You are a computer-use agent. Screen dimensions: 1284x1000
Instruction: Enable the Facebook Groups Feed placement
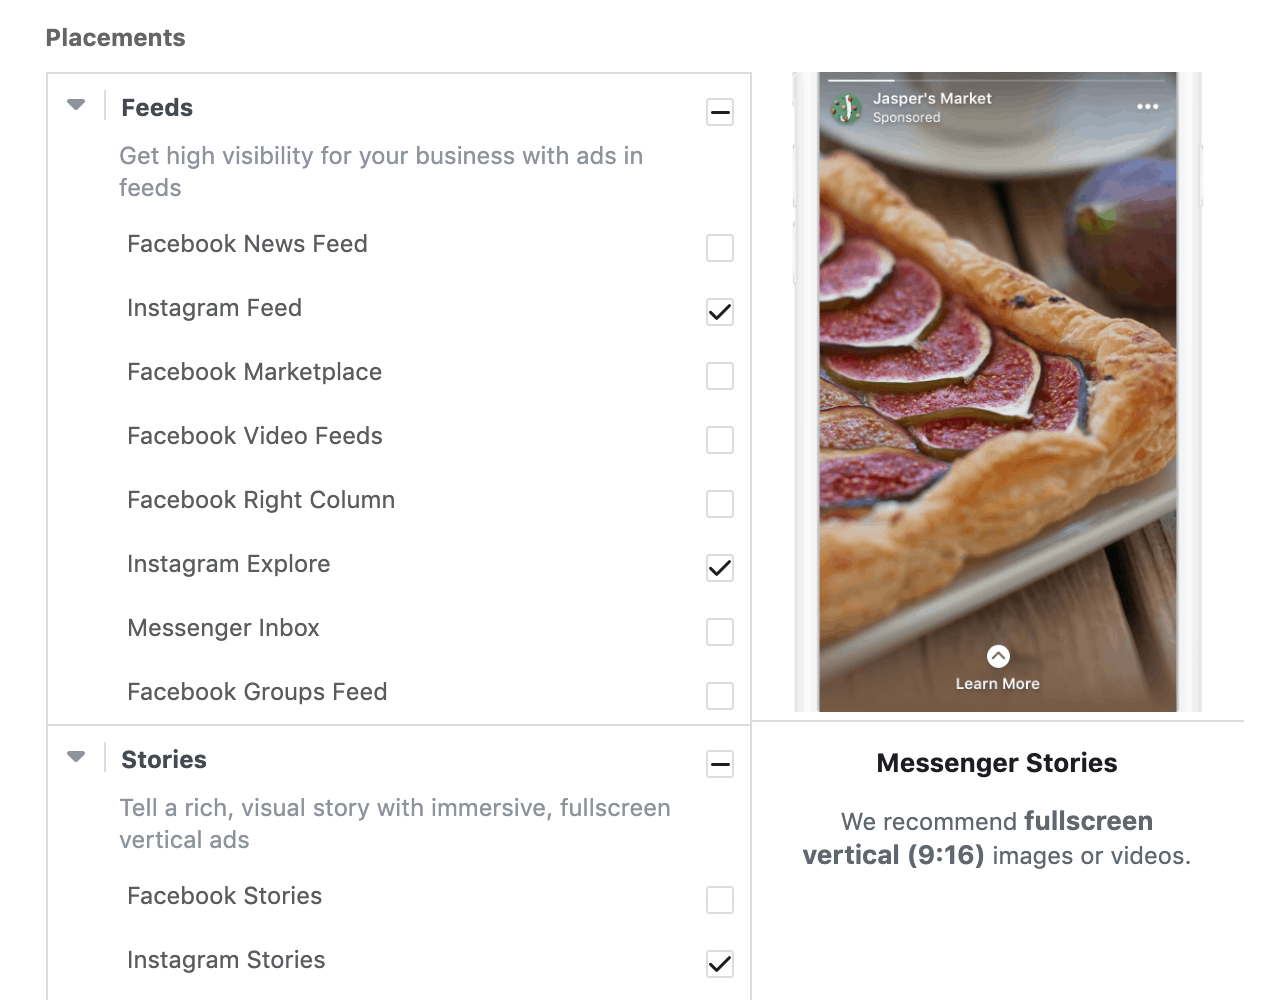coord(720,696)
